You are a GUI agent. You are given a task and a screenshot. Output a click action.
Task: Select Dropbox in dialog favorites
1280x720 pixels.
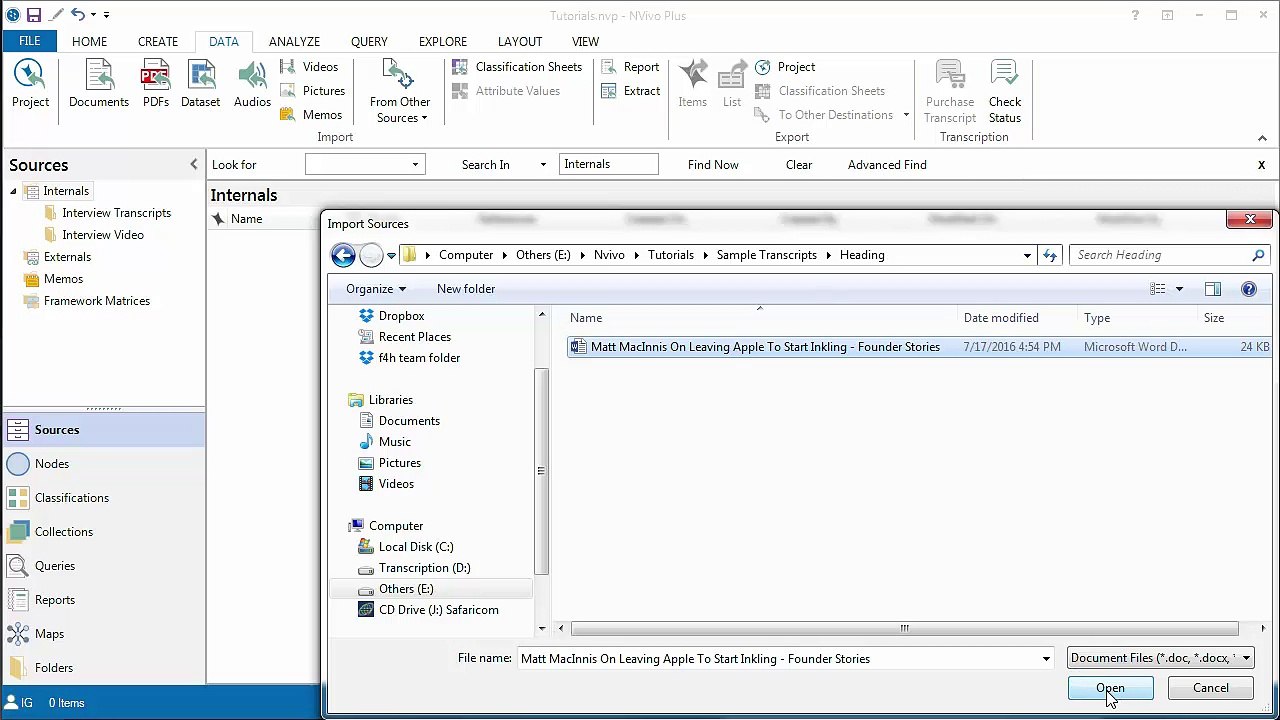pos(401,315)
